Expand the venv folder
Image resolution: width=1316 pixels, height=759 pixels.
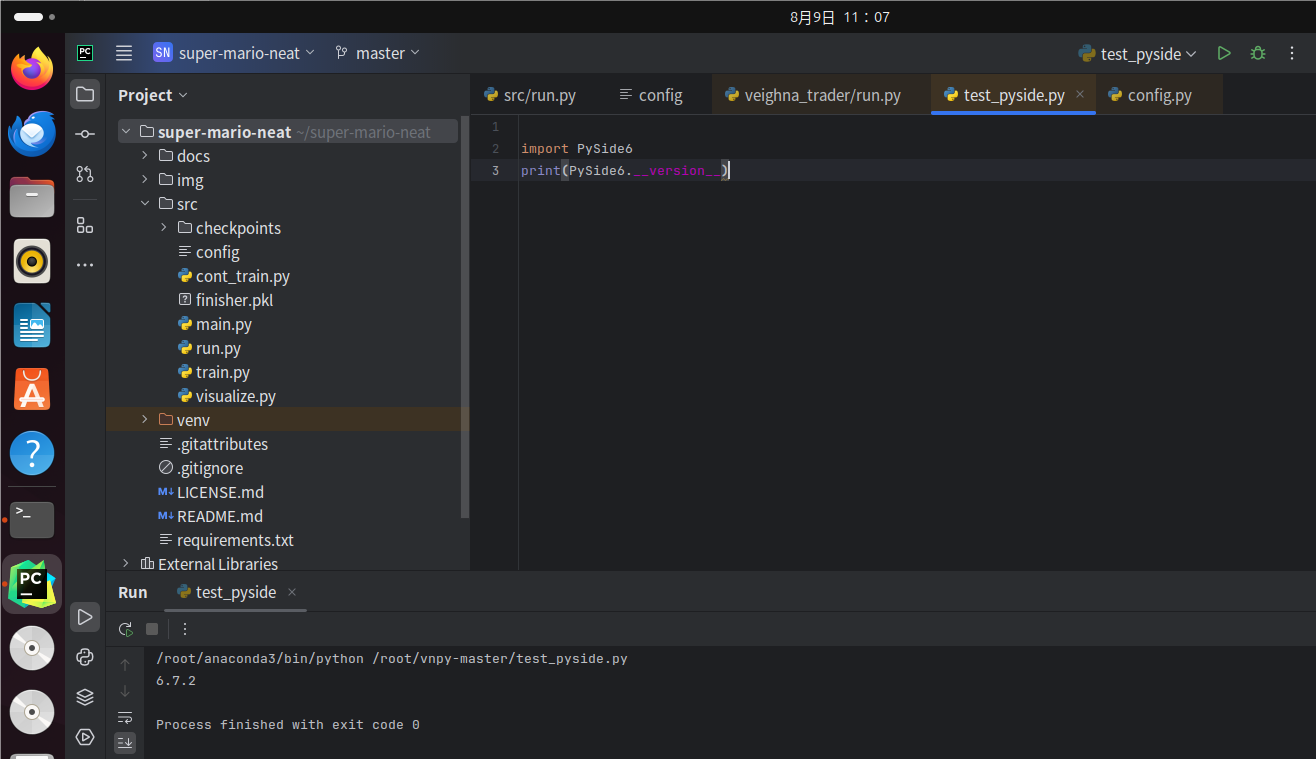click(x=145, y=420)
